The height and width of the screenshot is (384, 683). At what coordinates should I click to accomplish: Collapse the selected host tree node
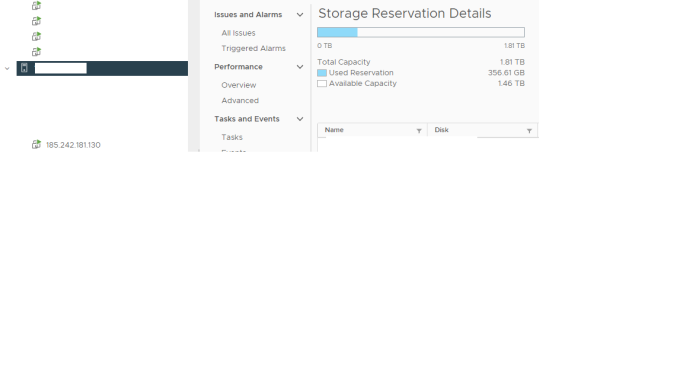click(7, 68)
